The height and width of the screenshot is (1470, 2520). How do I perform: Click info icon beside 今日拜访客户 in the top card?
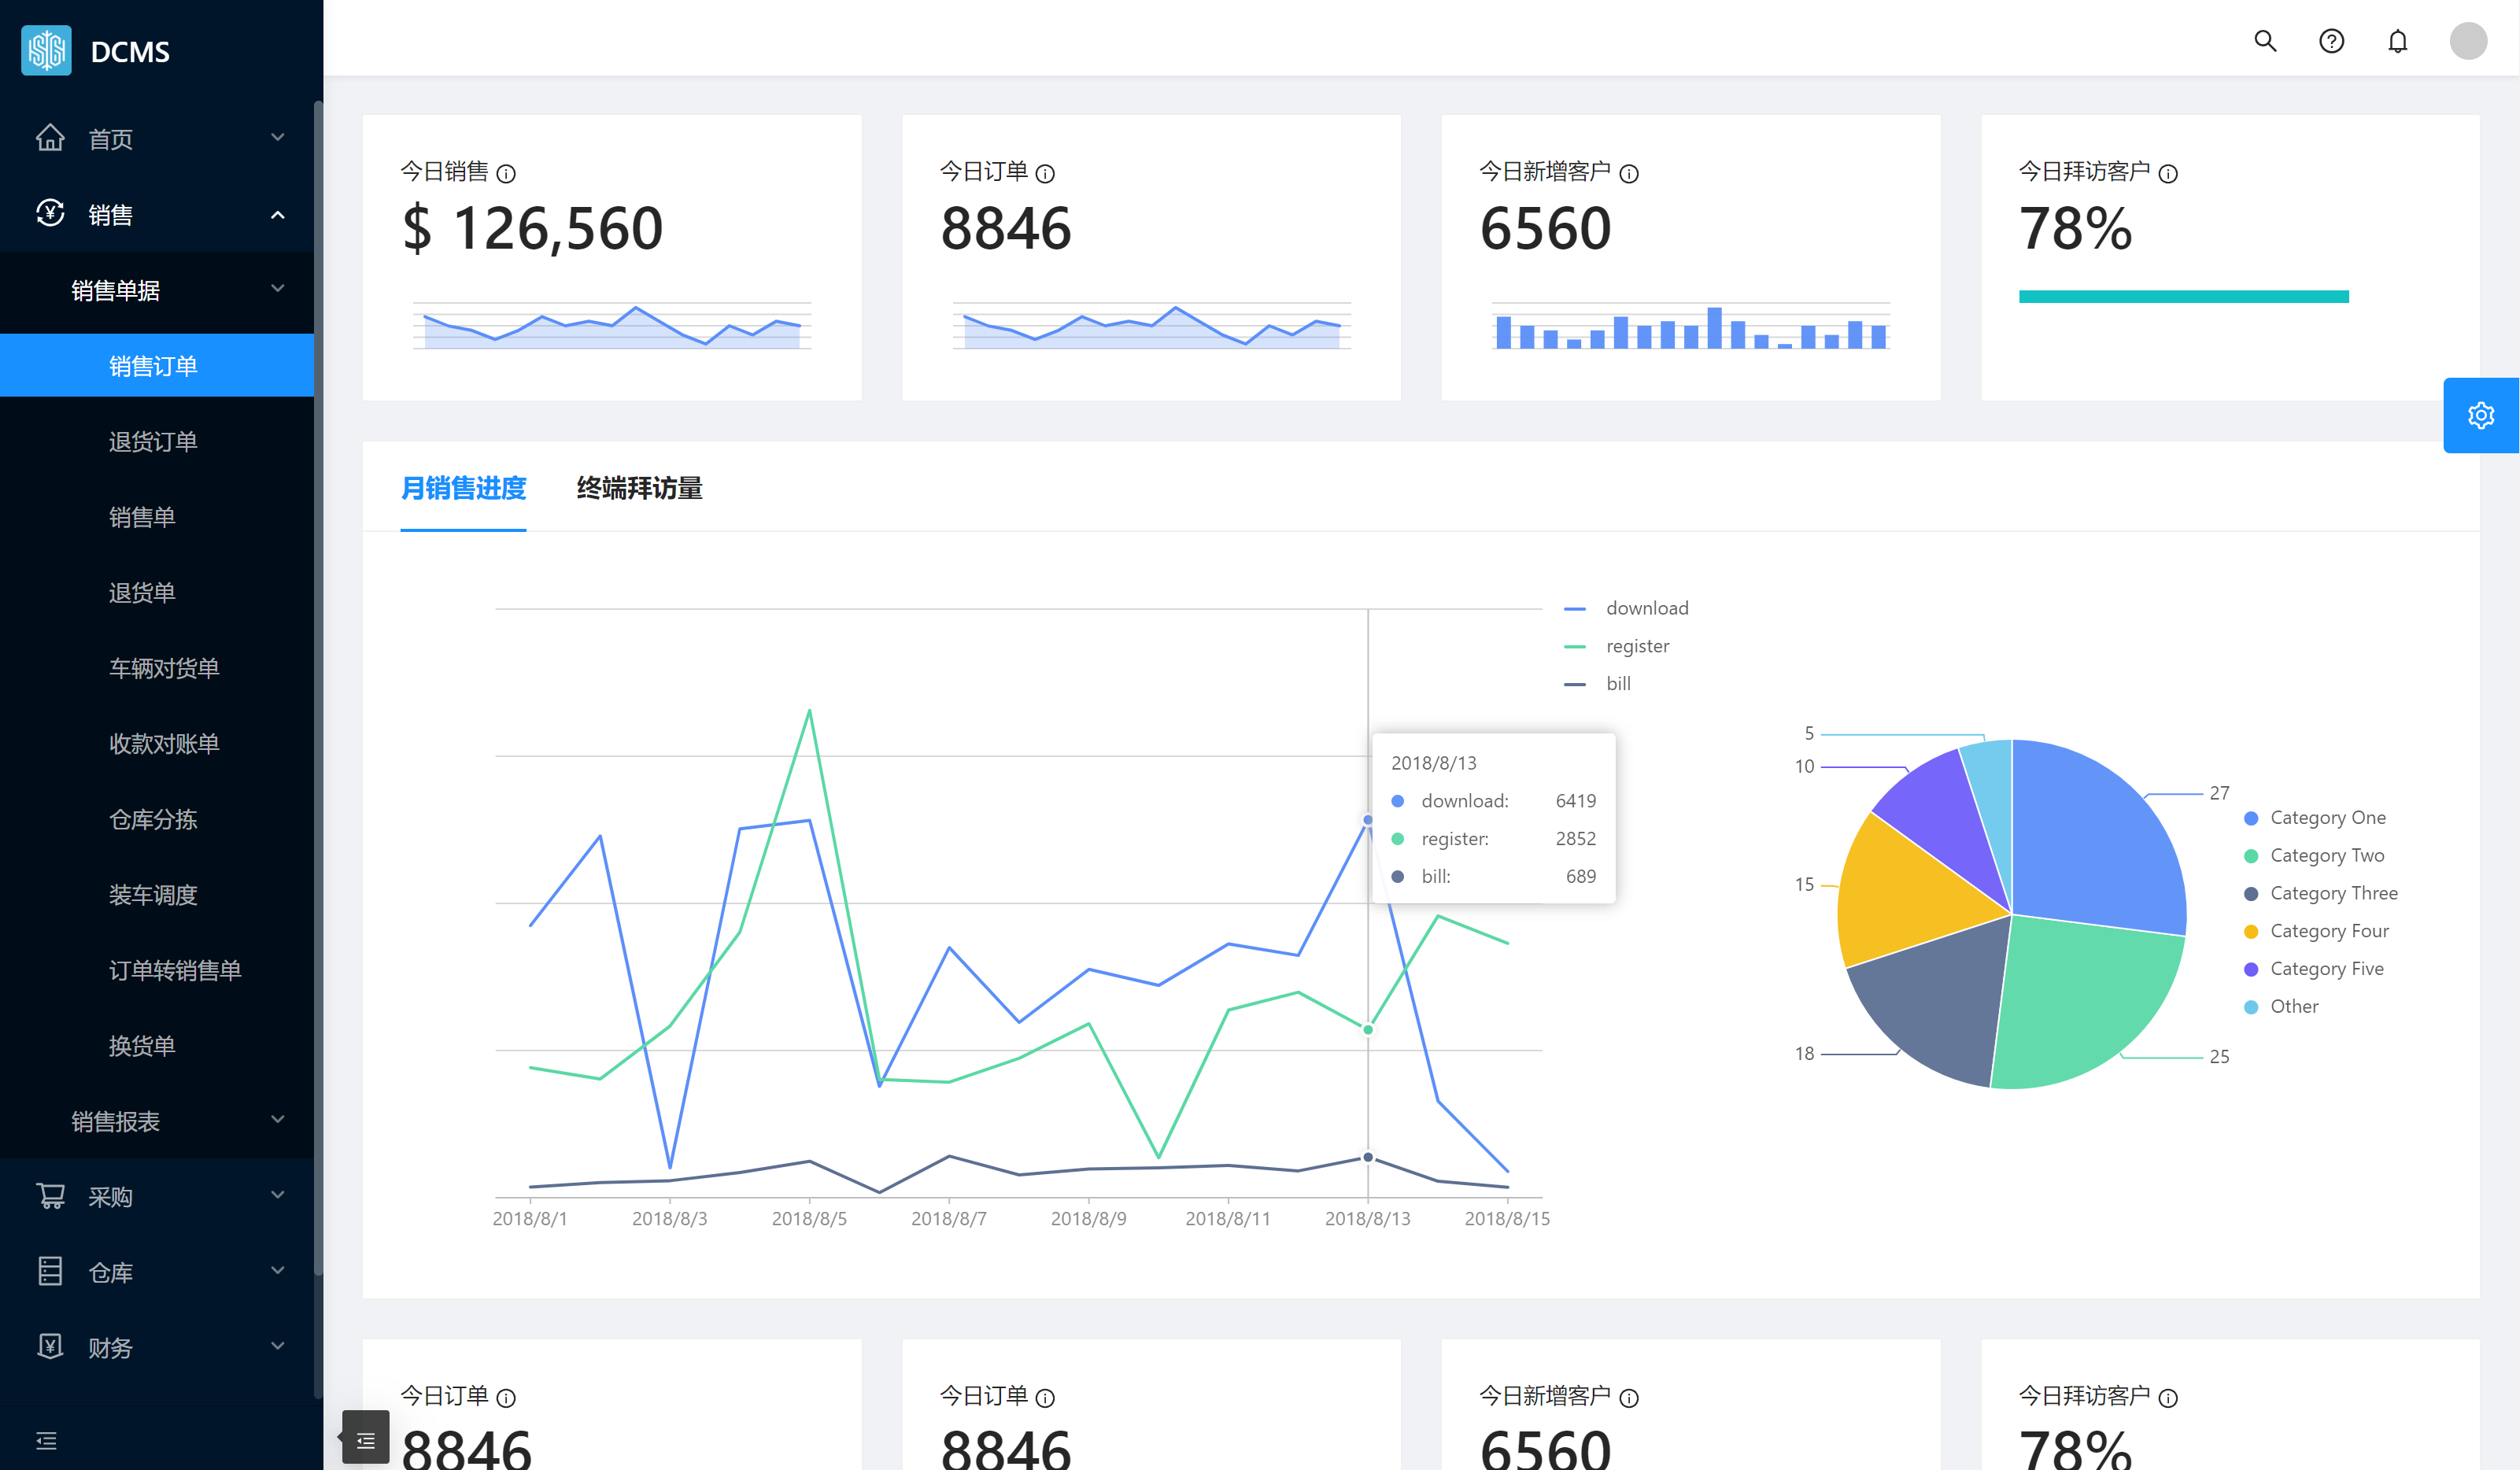2168,174
